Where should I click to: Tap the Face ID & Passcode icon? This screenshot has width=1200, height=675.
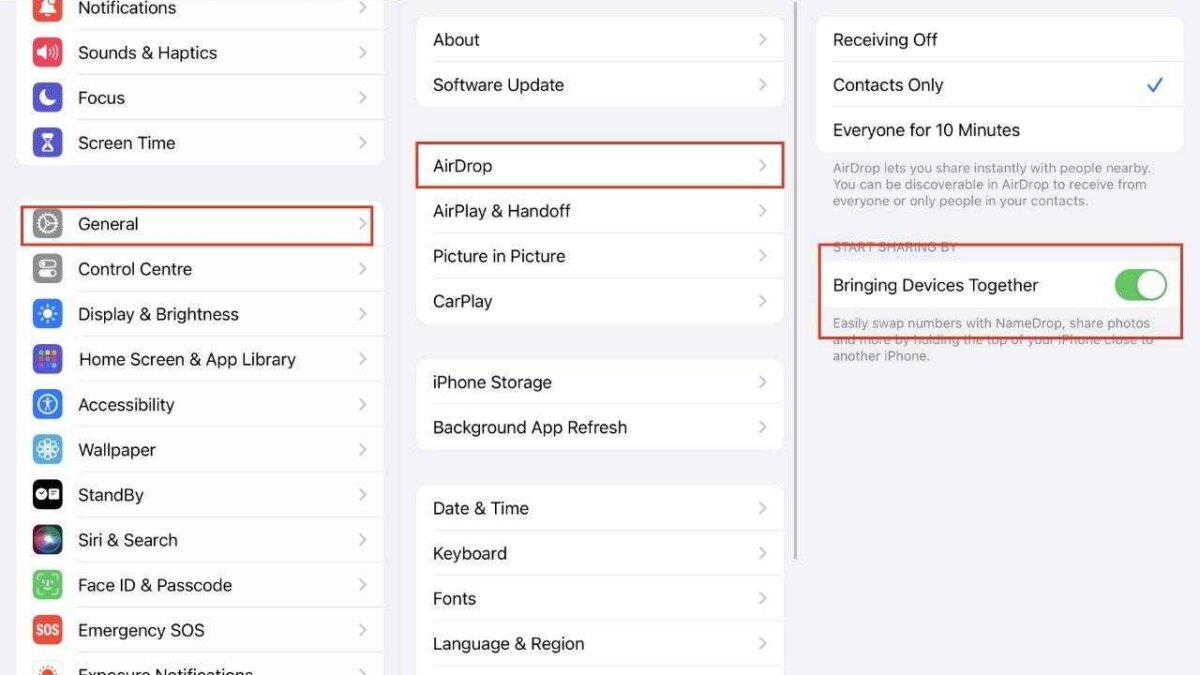pyautogui.click(x=47, y=585)
